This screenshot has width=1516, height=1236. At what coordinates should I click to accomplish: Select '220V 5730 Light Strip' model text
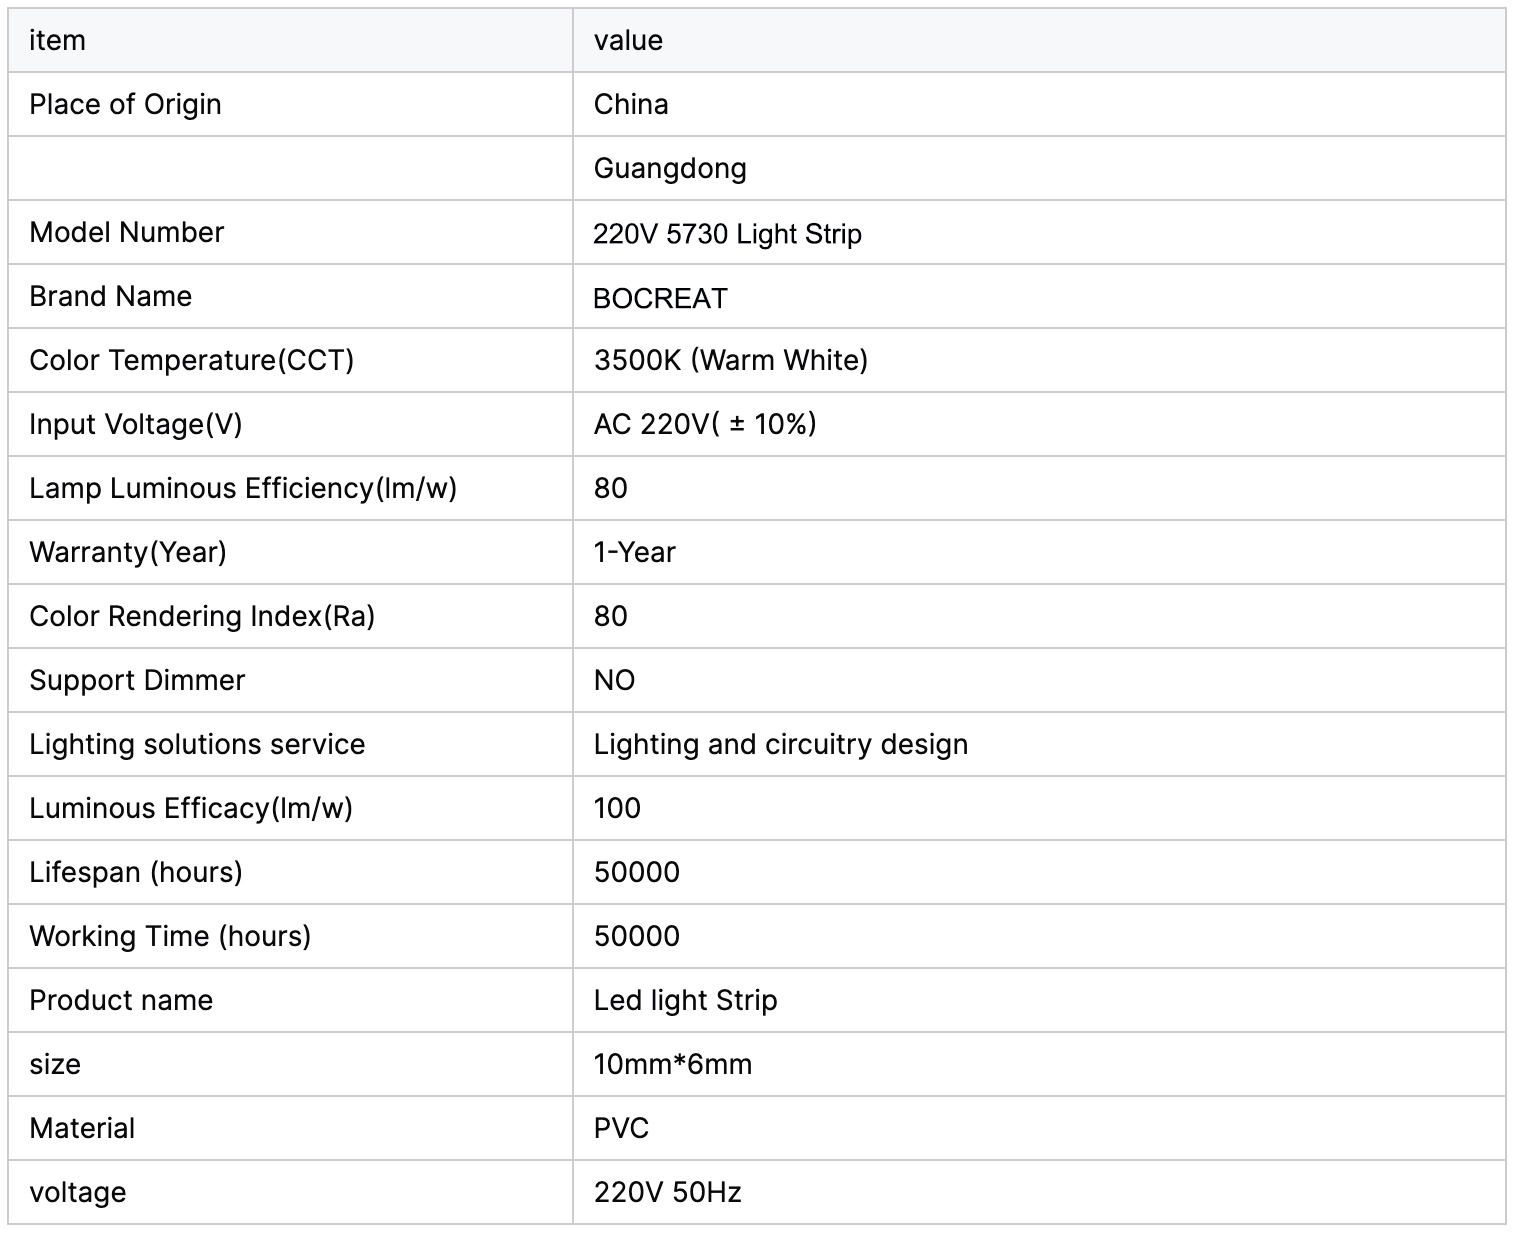pos(727,234)
